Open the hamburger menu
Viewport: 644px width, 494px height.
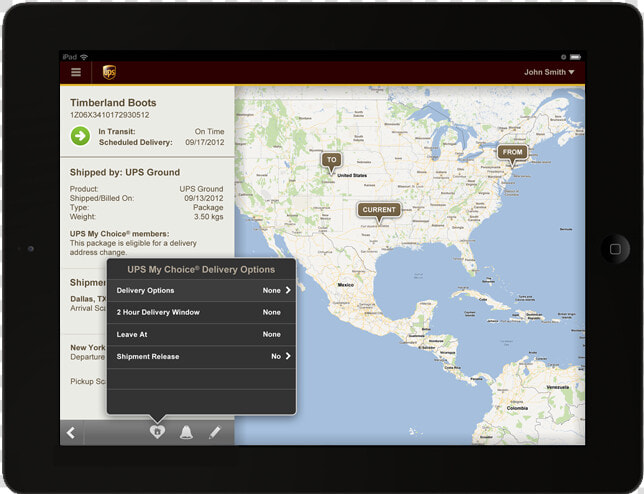pos(76,72)
